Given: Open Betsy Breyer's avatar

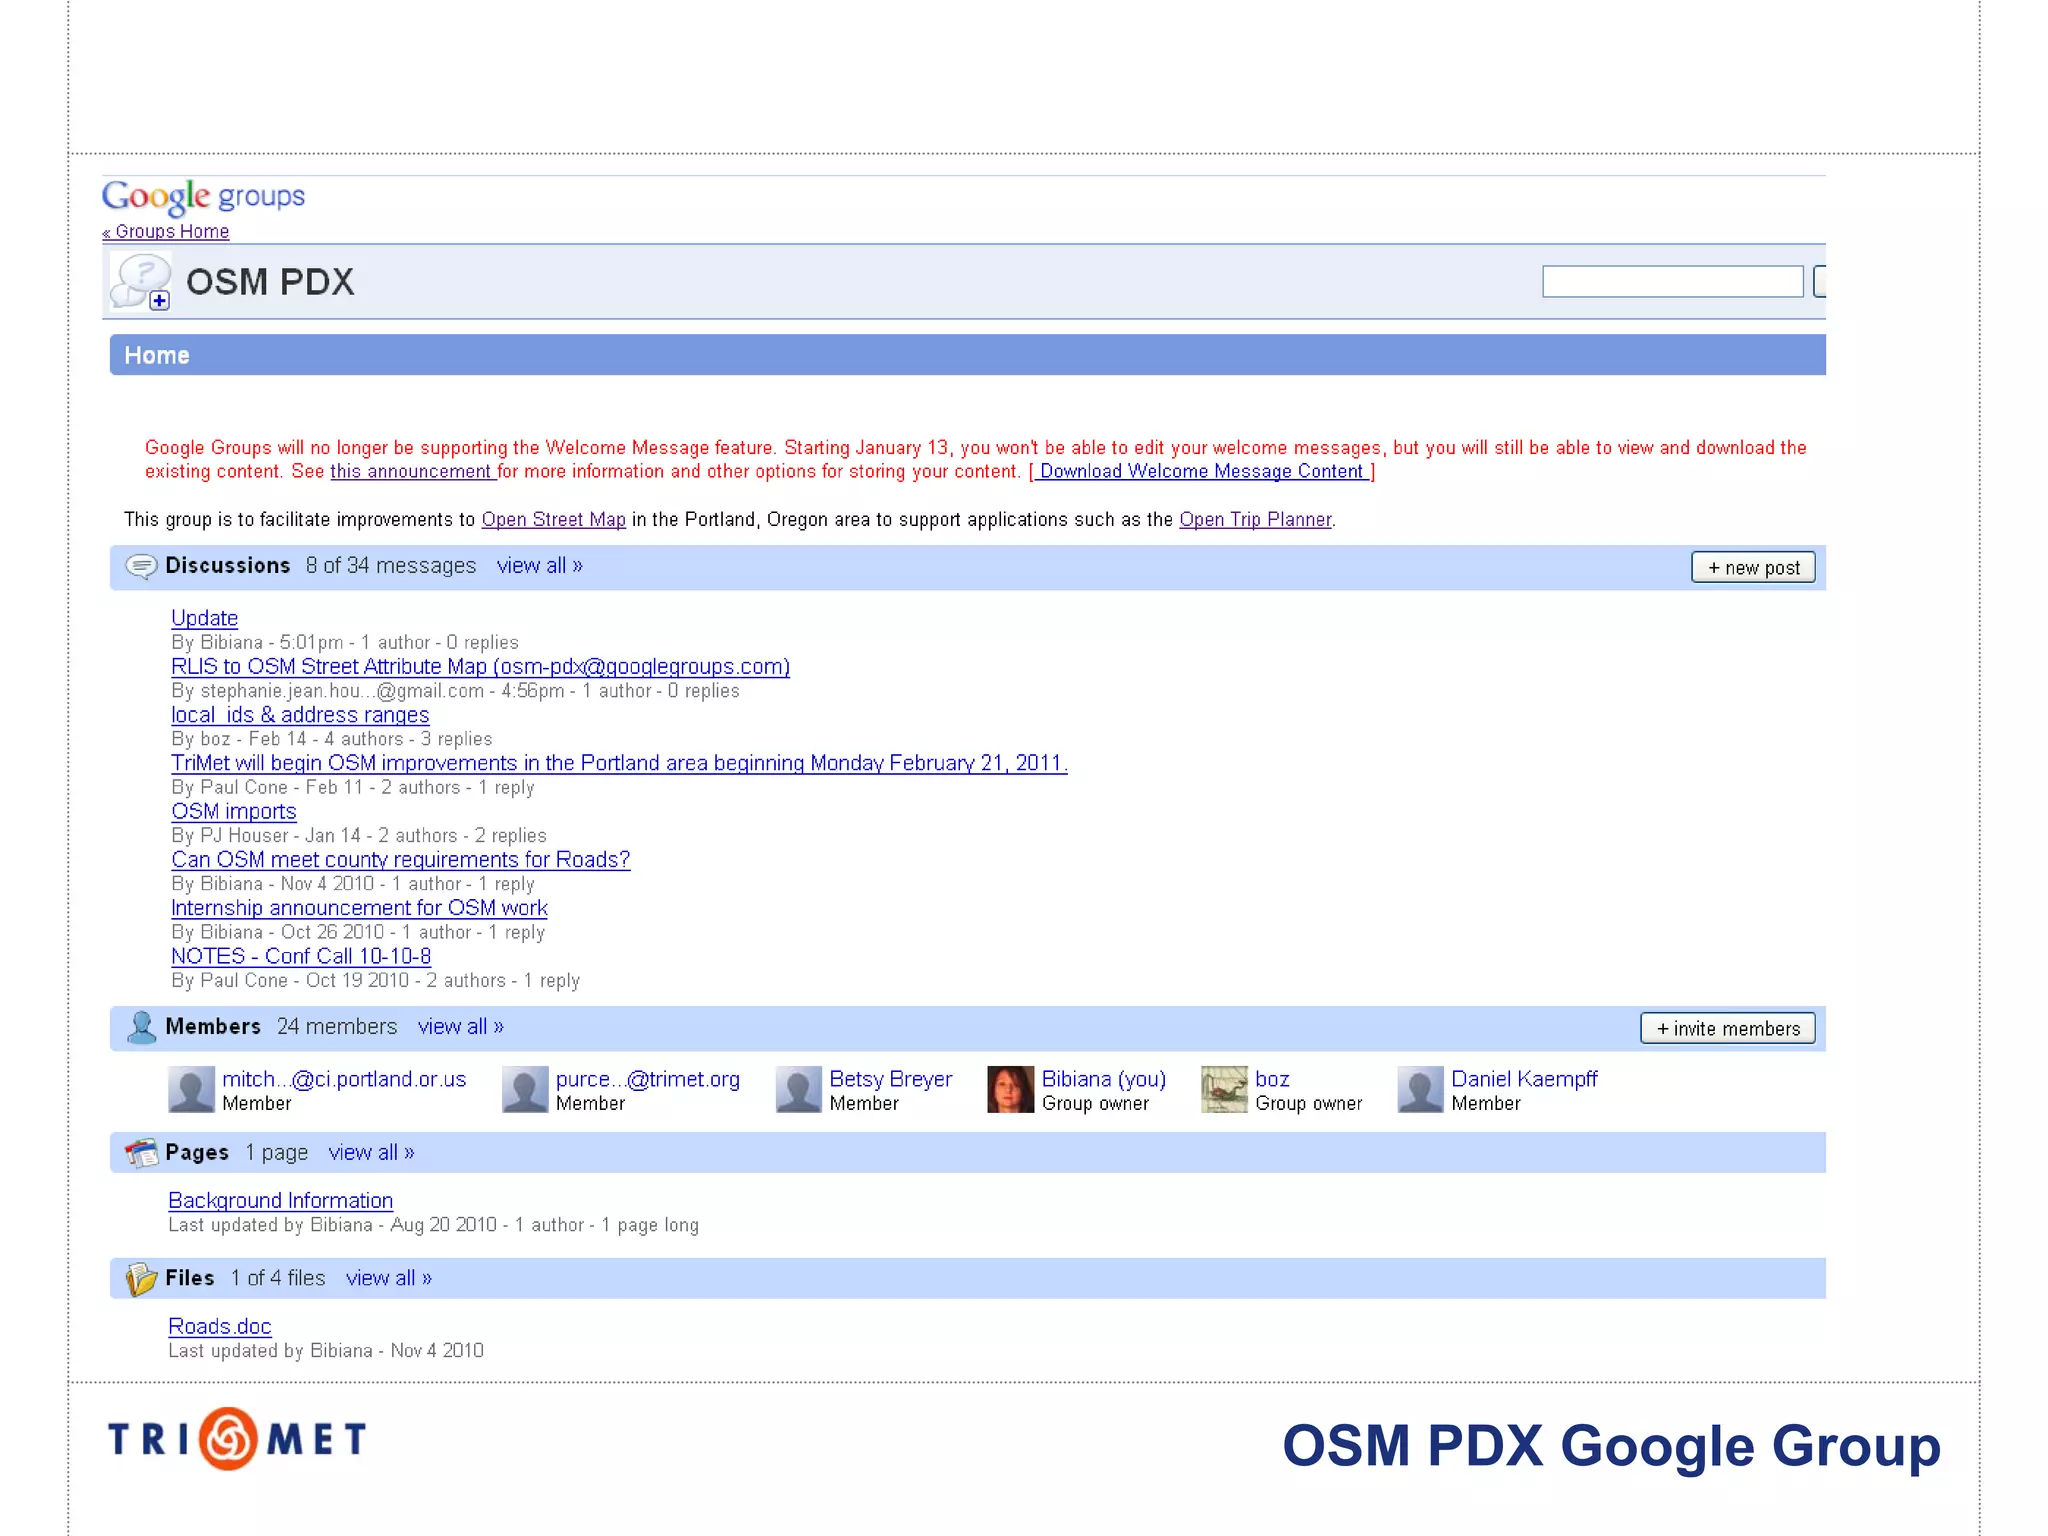Looking at the screenshot, I should pyautogui.click(x=798, y=1090).
